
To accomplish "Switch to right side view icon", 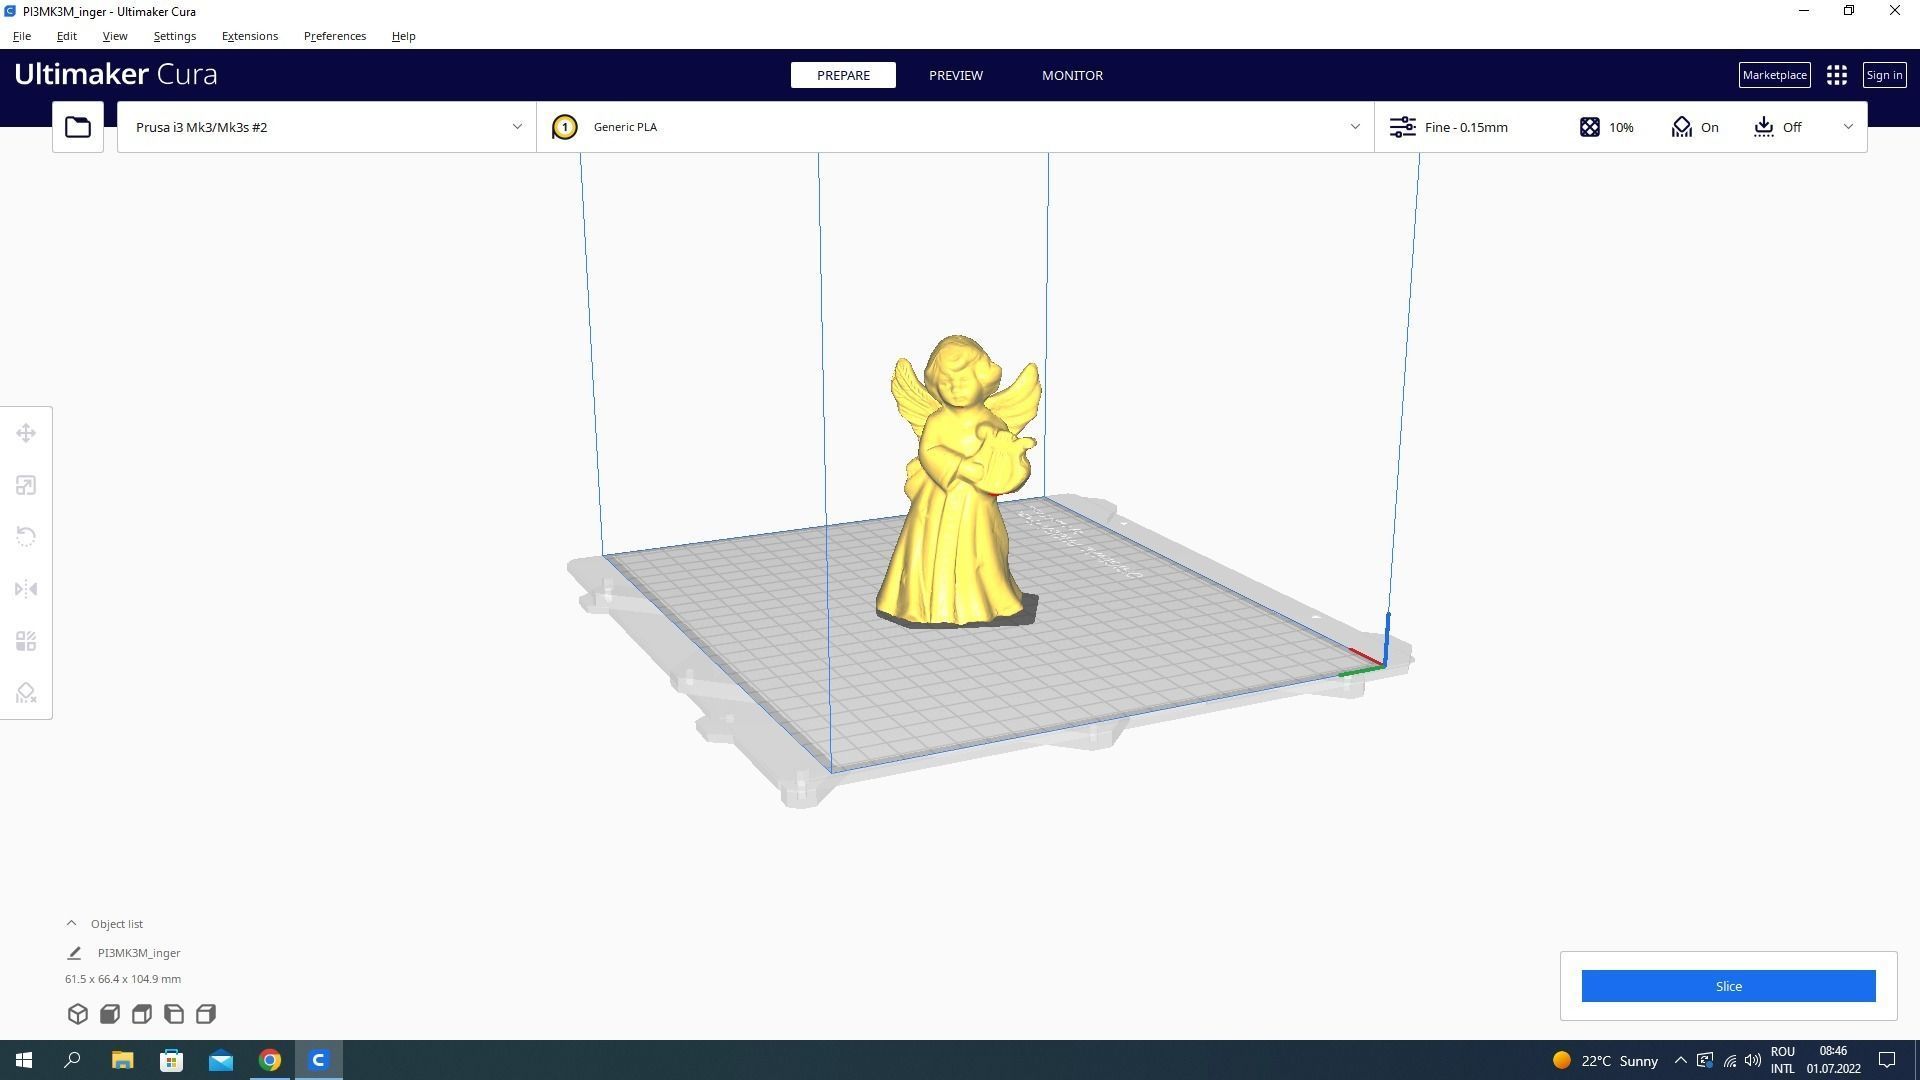I will point(206,1014).
